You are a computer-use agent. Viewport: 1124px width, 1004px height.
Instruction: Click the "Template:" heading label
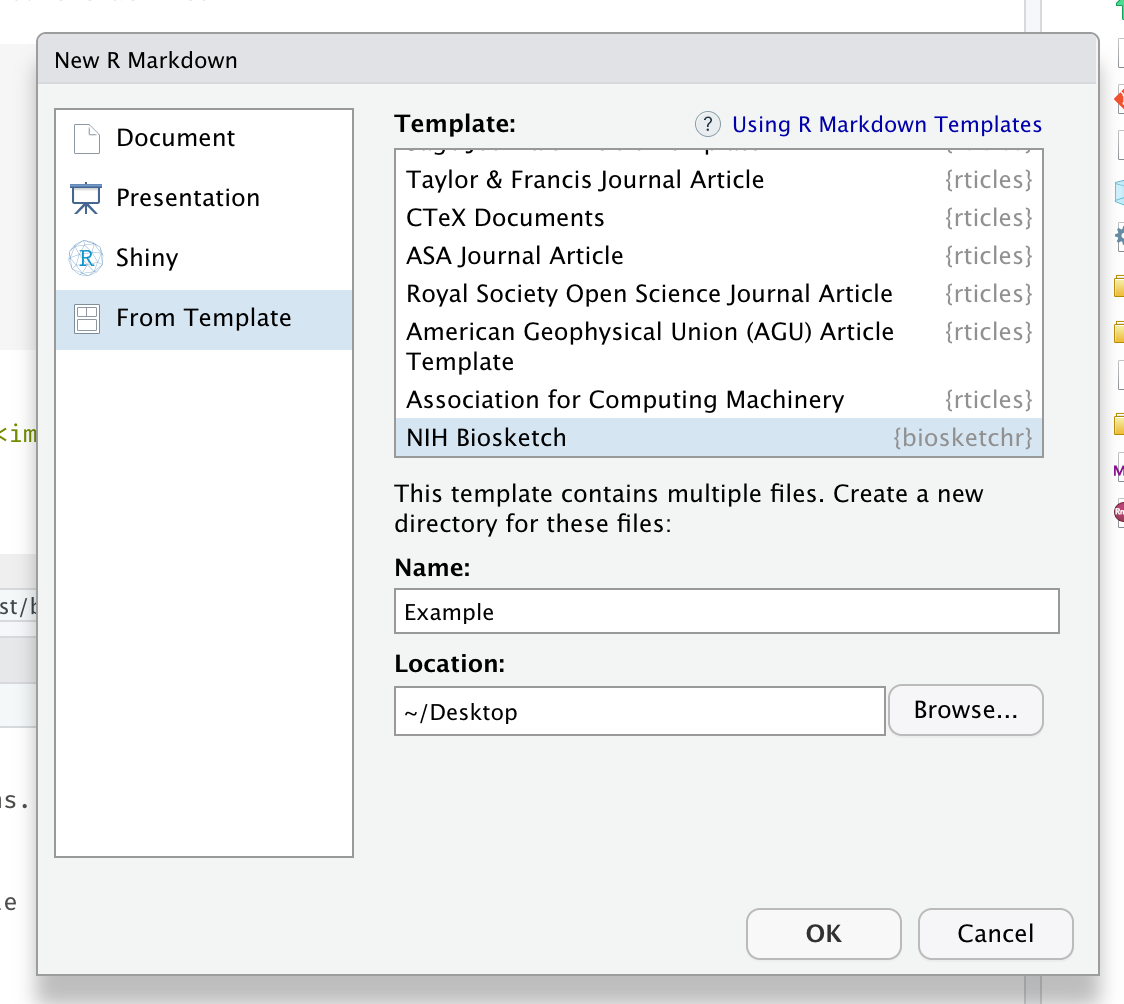[455, 124]
